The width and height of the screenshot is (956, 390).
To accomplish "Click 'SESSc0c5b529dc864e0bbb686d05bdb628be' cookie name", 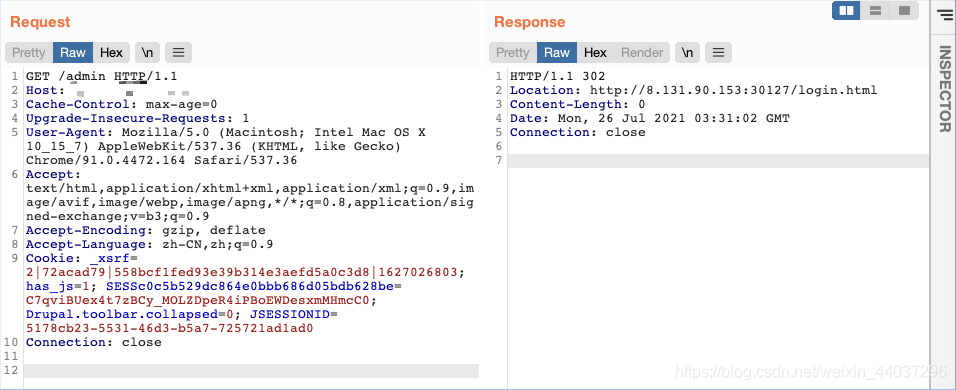I will (x=250, y=286).
